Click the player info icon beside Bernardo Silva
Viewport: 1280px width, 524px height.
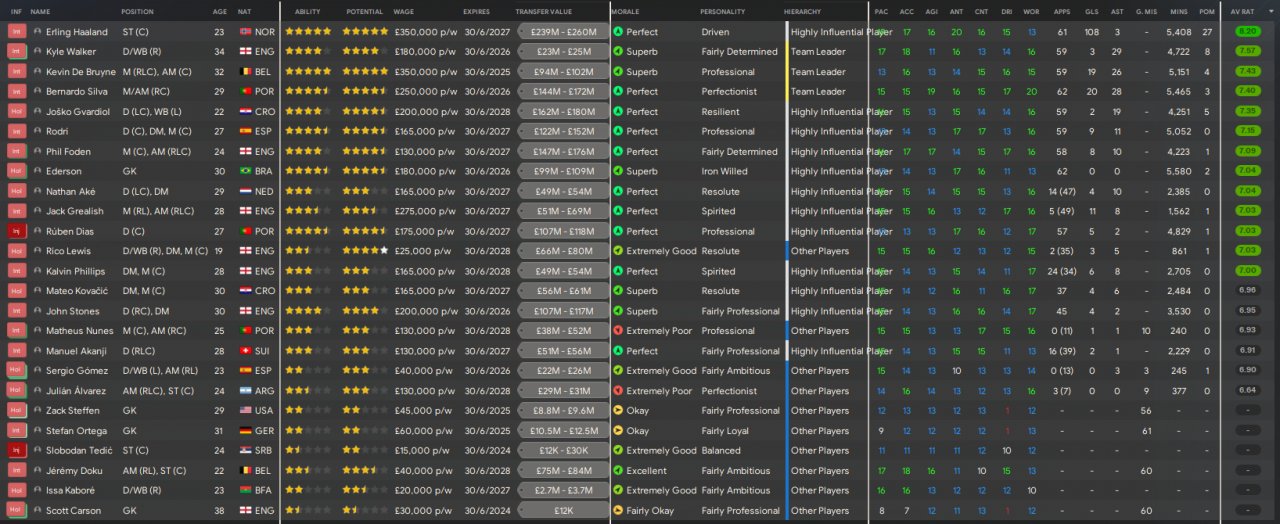(x=37, y=91)
